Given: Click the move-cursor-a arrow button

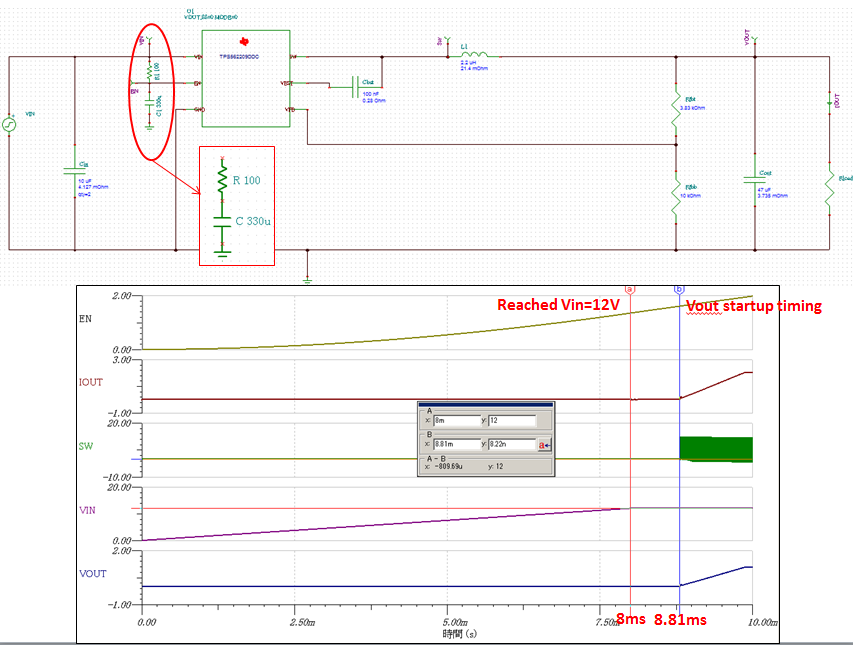Looking at the screenshot, I should [545, 445].
